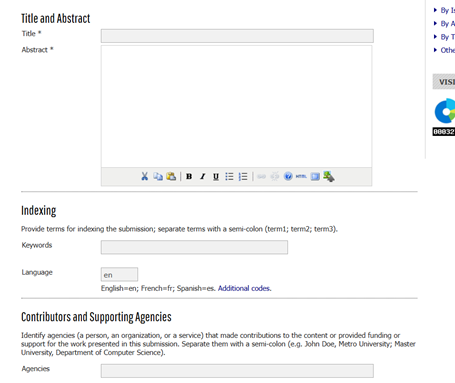Image resolution: width=455 pixels, height=383 pixels.
Task: Focus the Keywords input field
Action: click(x=194, y=247)
